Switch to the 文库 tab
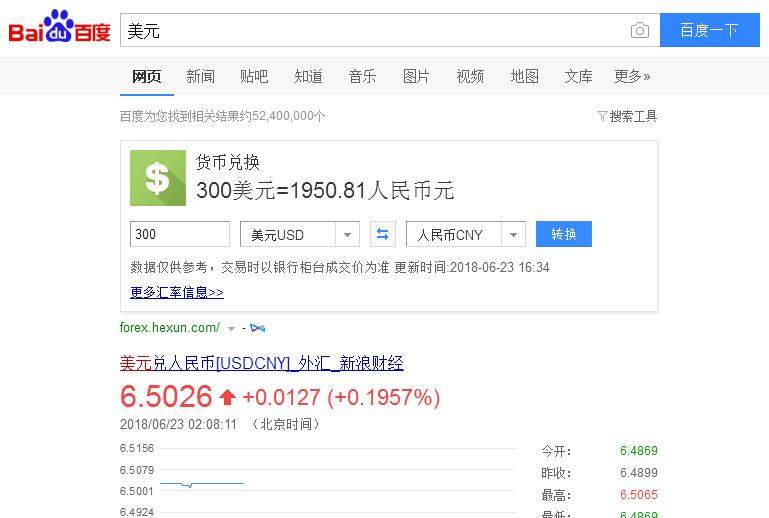The image size is (769, 518). pos(578,77)
